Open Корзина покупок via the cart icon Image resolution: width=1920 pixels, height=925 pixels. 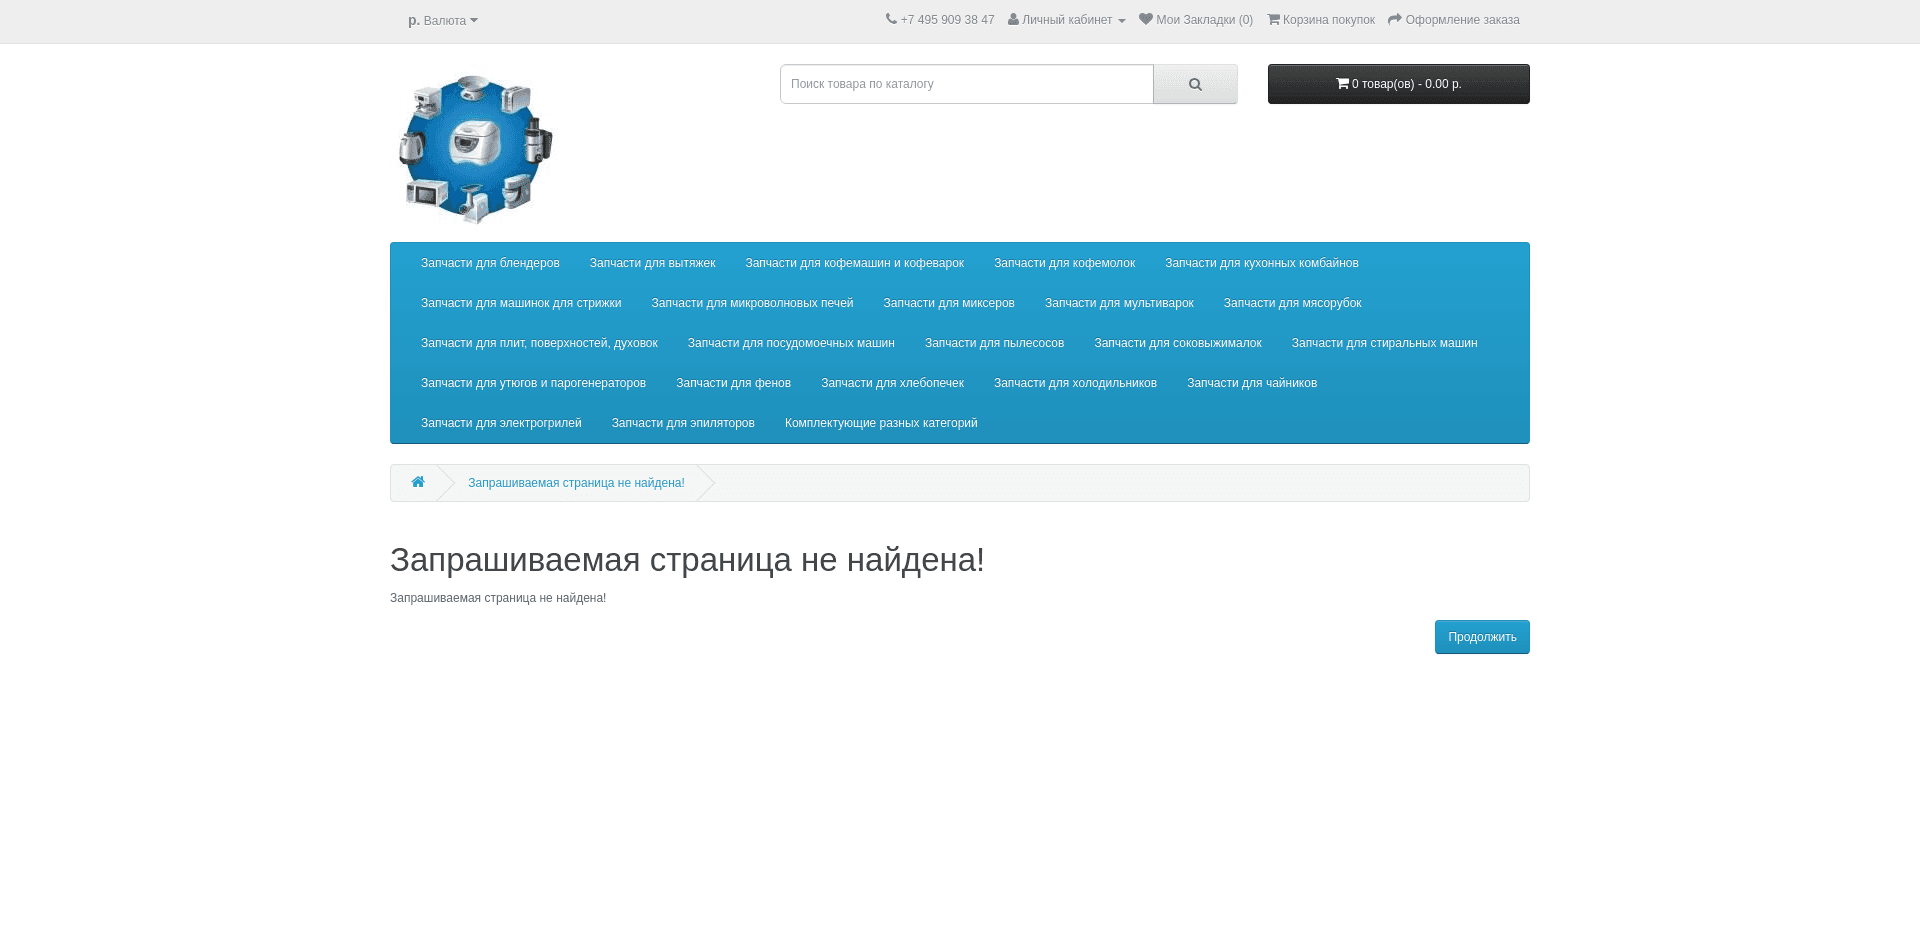click(1272, 19)
